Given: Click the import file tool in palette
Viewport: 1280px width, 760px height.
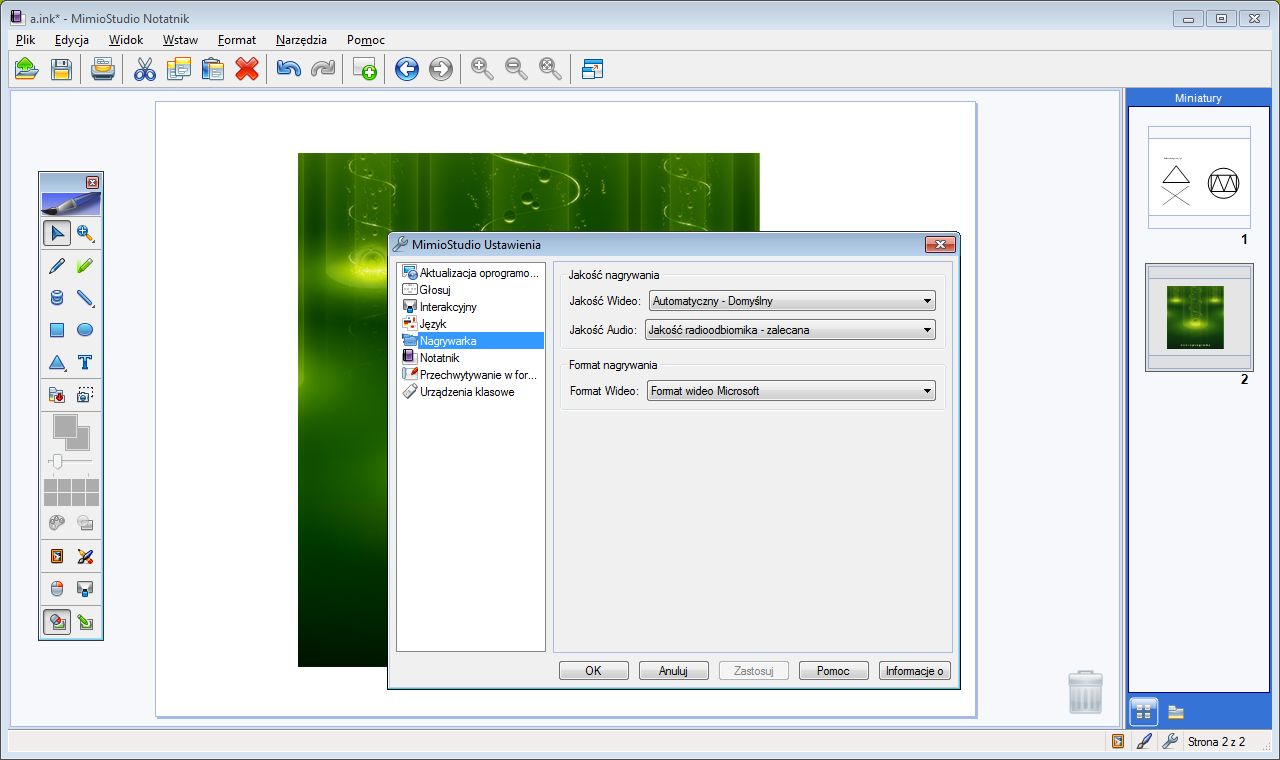Looking at the screenshot, I should coord(57,396).
